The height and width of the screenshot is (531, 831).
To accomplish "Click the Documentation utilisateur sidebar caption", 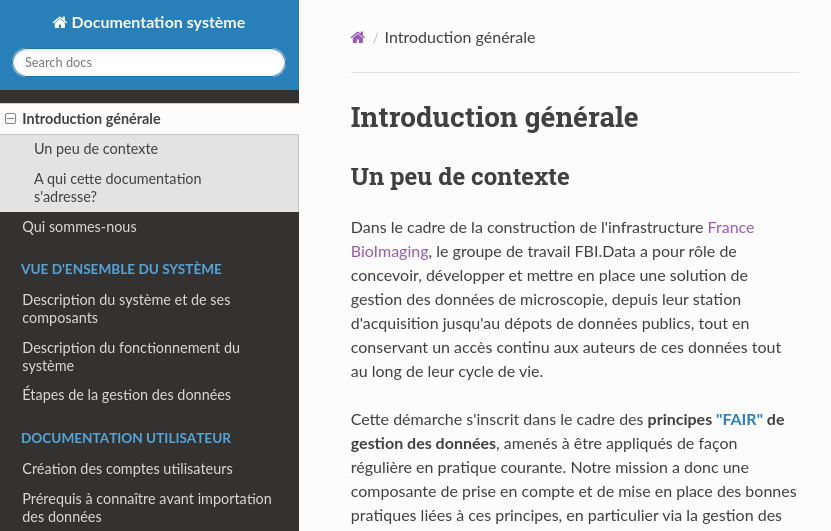I will (x=126, y=438).
